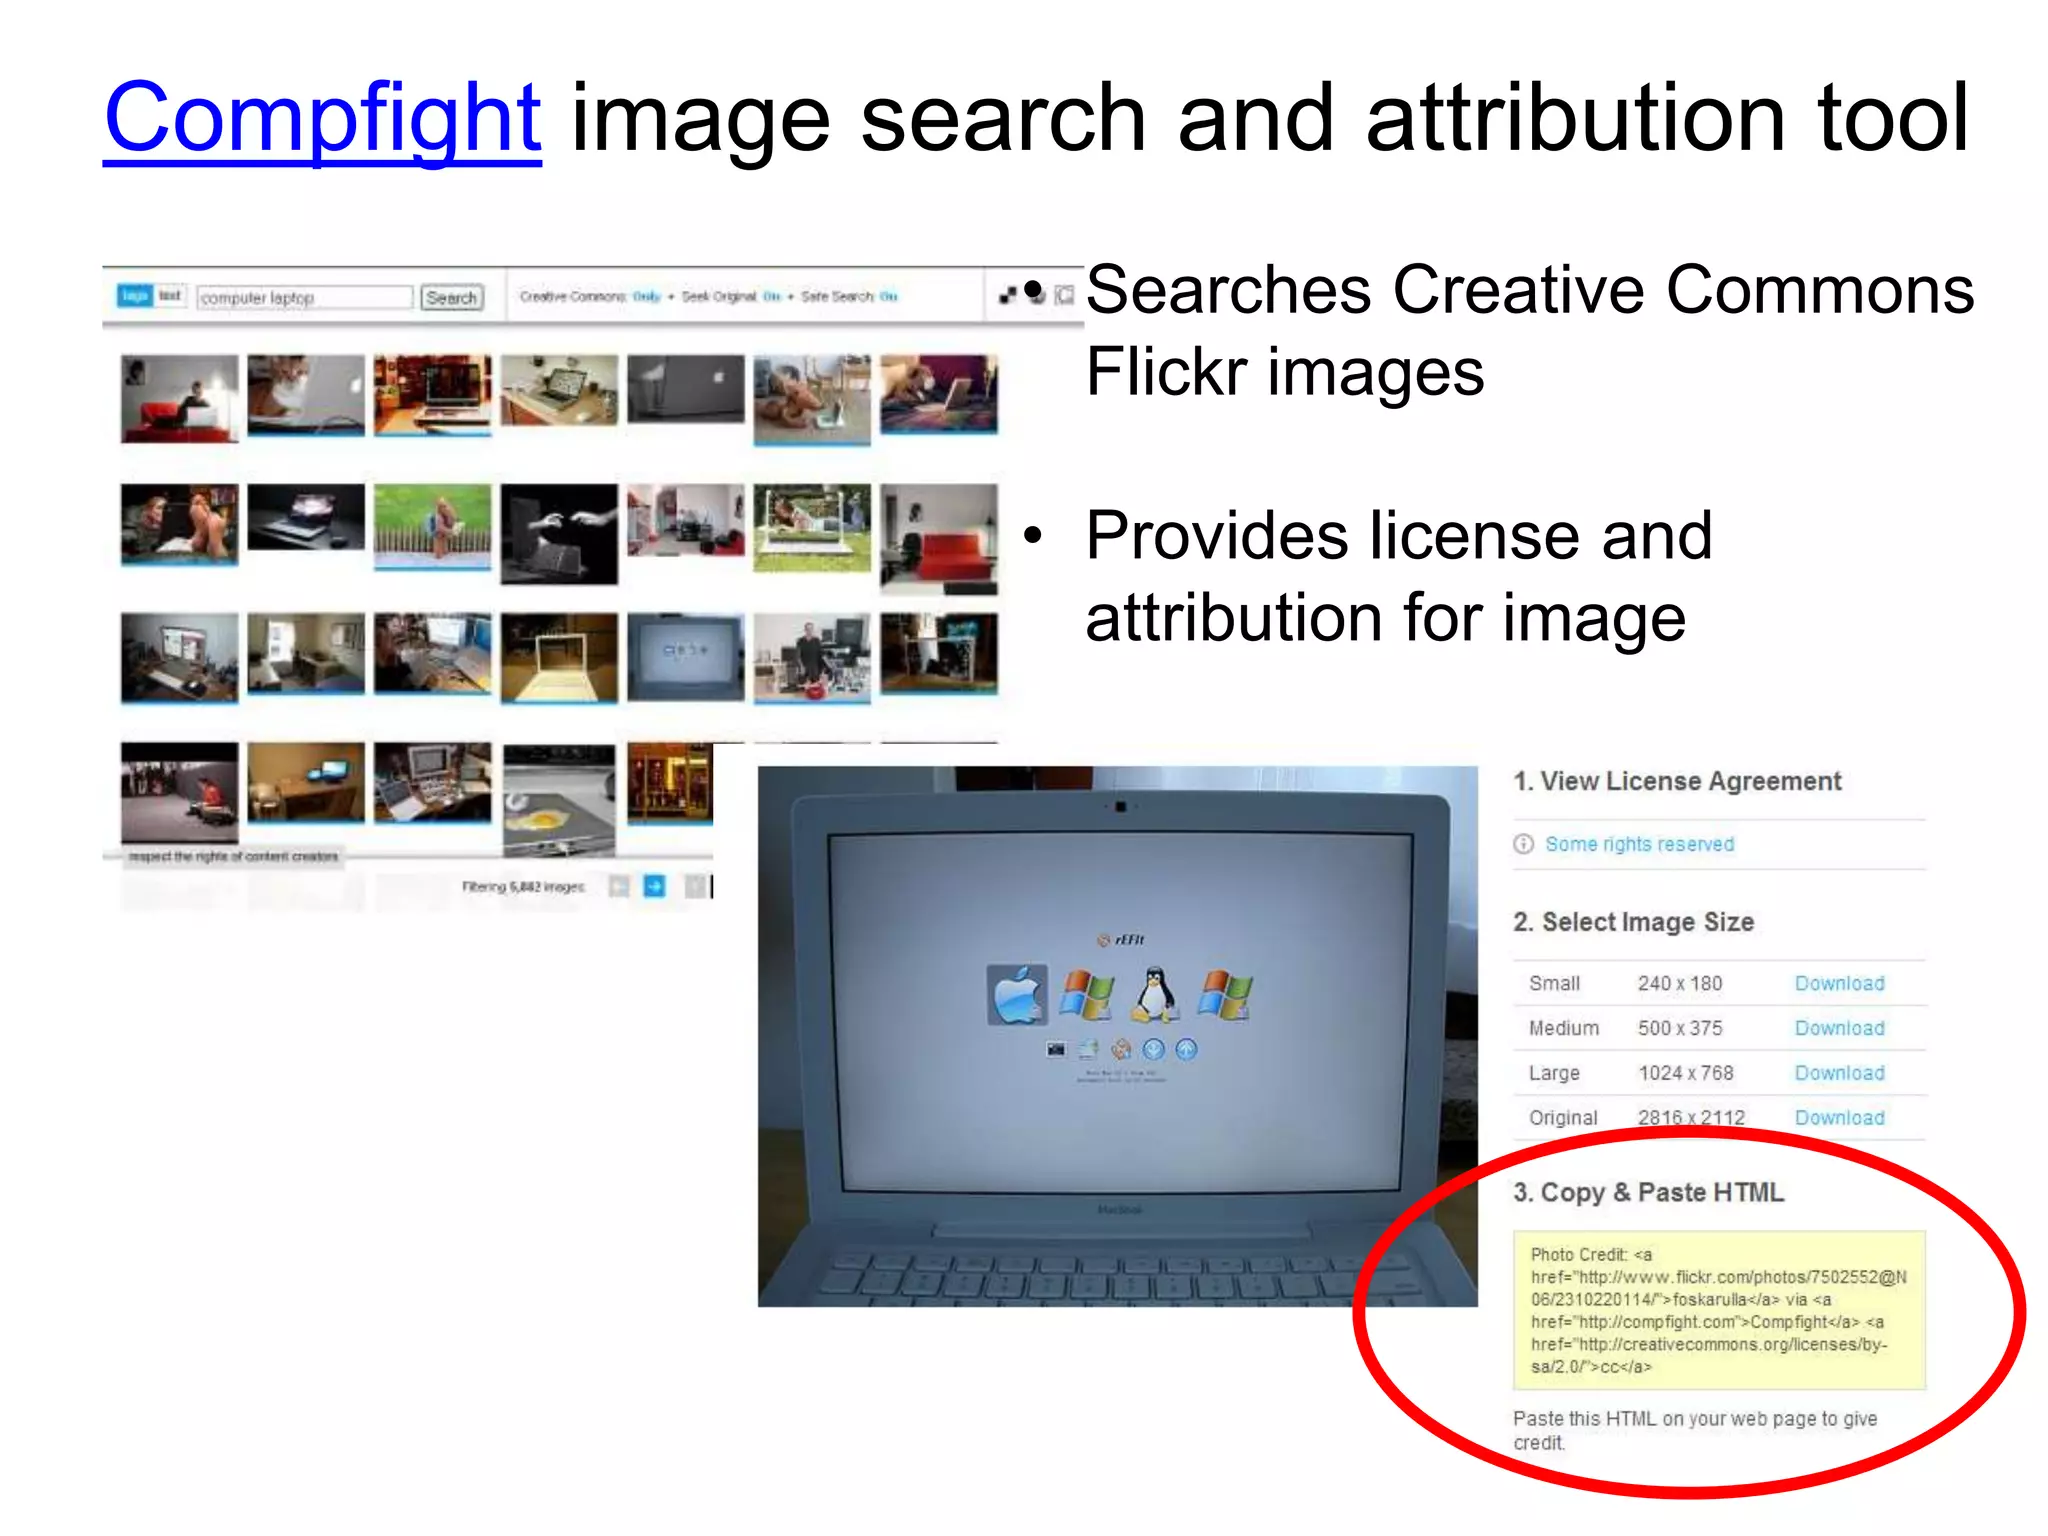Click the info icon beside Some rights reserved
Screen dimensions: 2048x1536
click(1523, 844)
